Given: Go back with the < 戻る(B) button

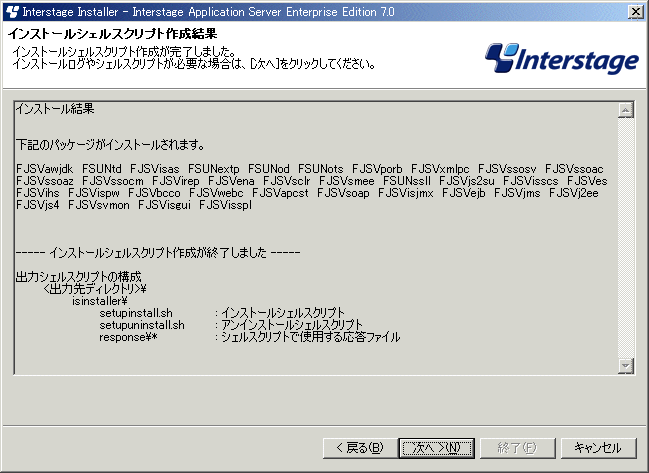Looking at the screenshot, I should point(360,448).
